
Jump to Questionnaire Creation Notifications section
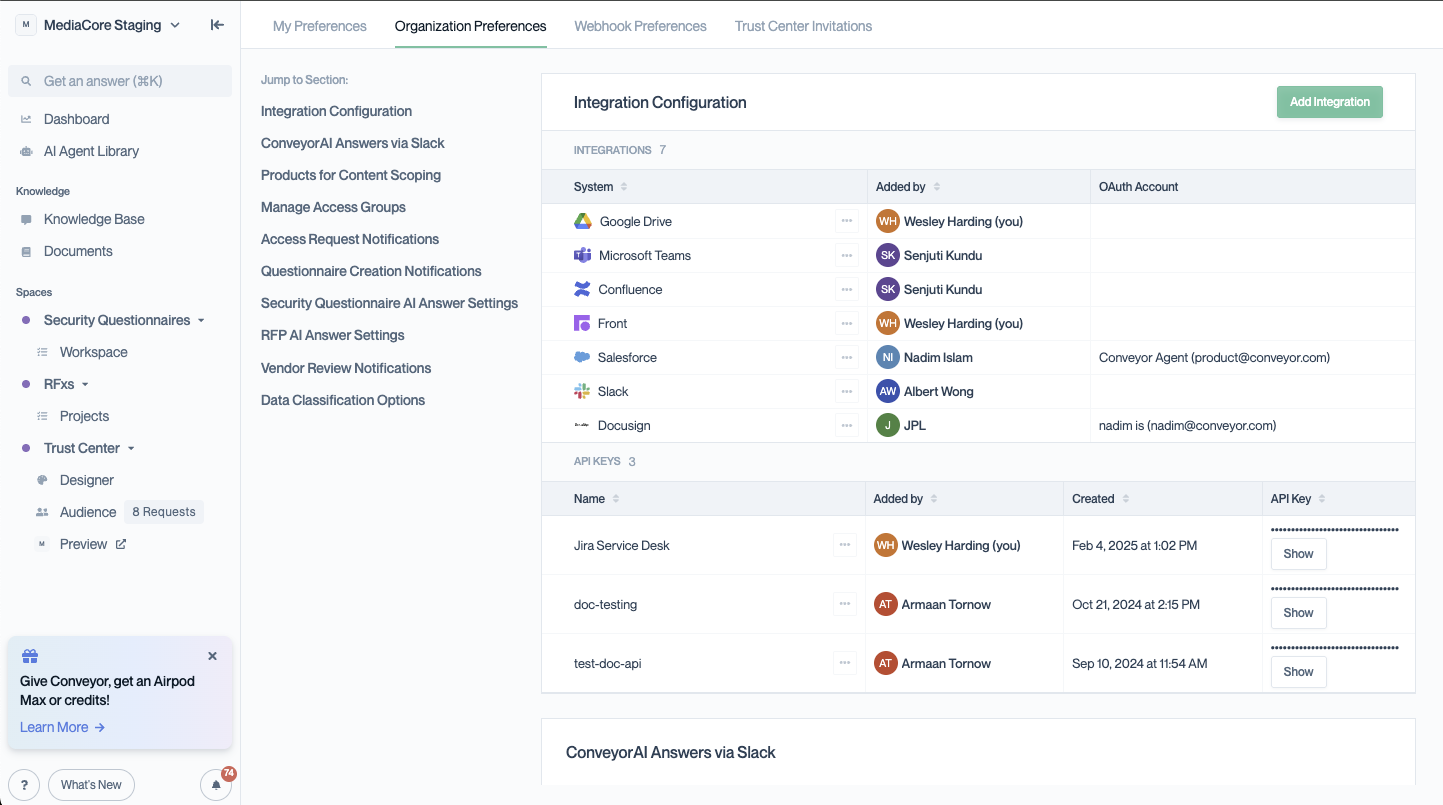pyautogui.click(x=371, y=271)
